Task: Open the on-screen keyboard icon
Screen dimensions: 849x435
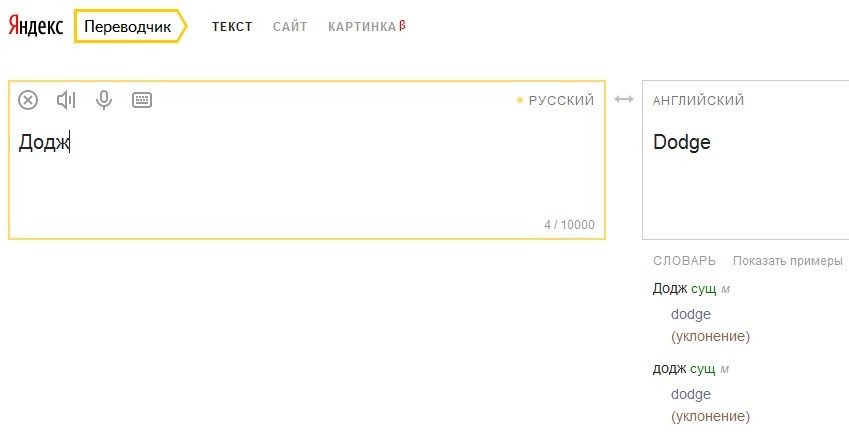Action: point(142,100)
